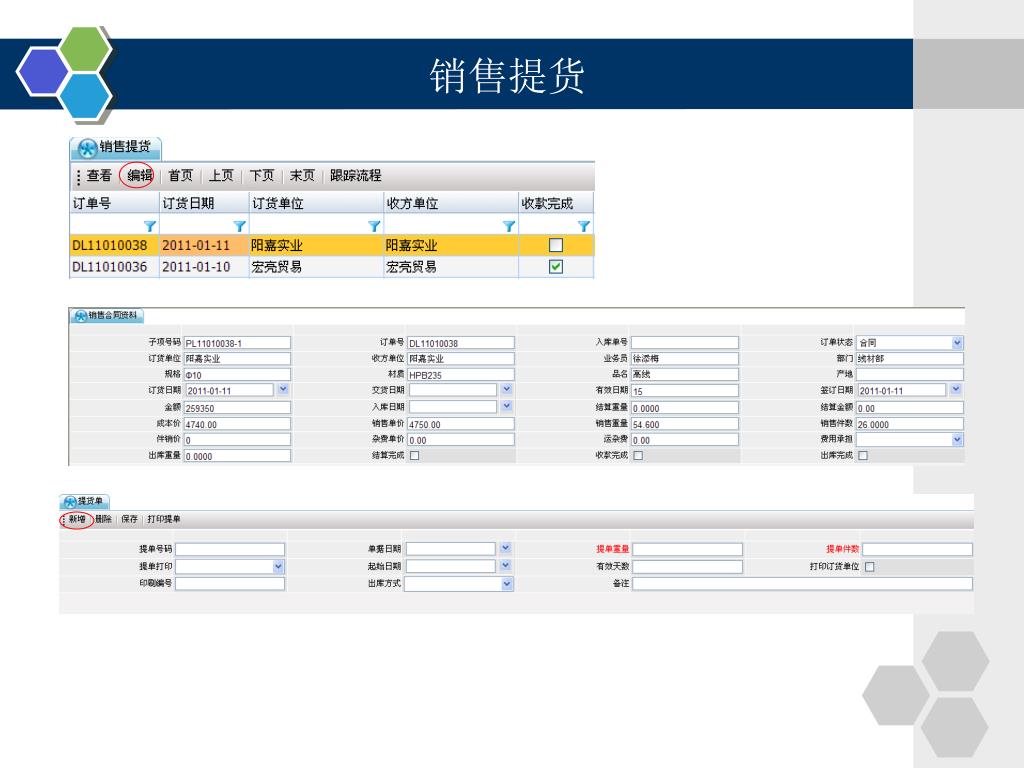Select order row DL11010038
The width and height of the screenshot is (1024, 768).
tap(332, 245)
